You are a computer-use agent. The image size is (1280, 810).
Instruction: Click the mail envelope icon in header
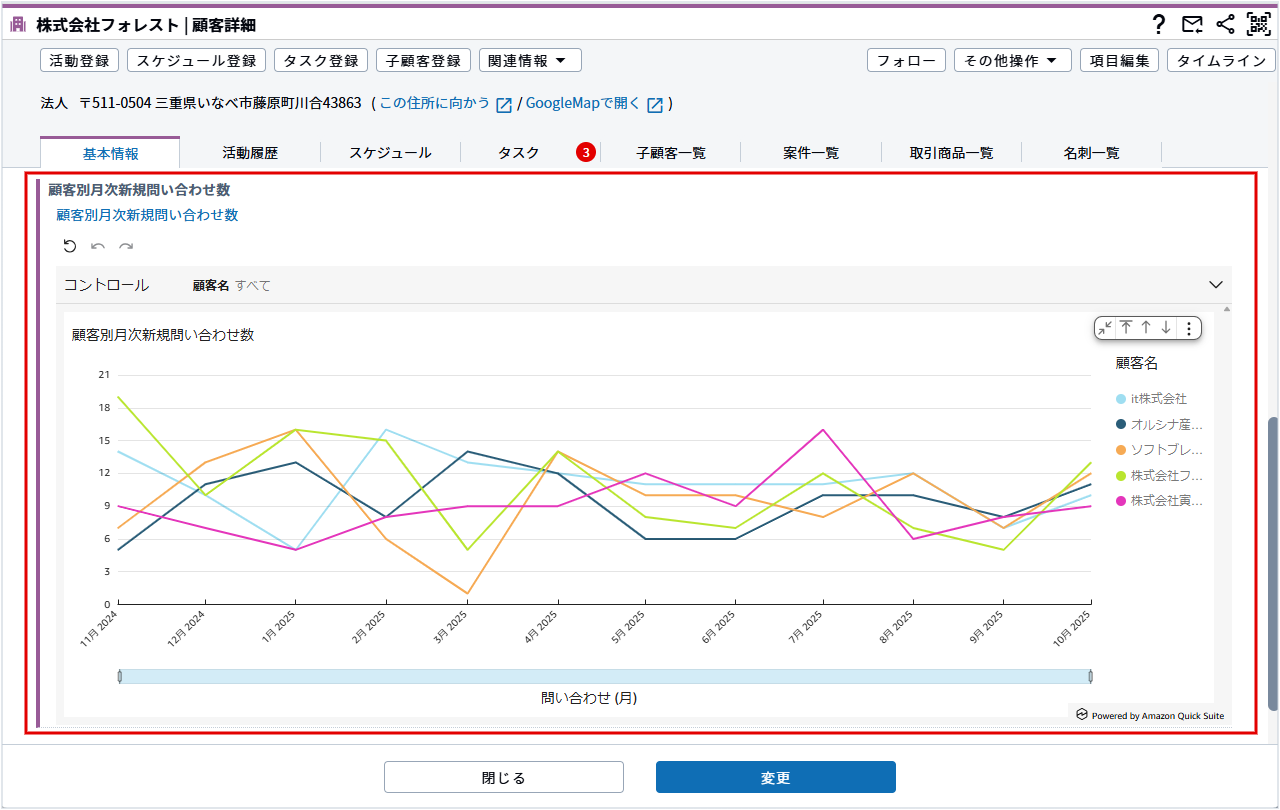click(1192, 24)
